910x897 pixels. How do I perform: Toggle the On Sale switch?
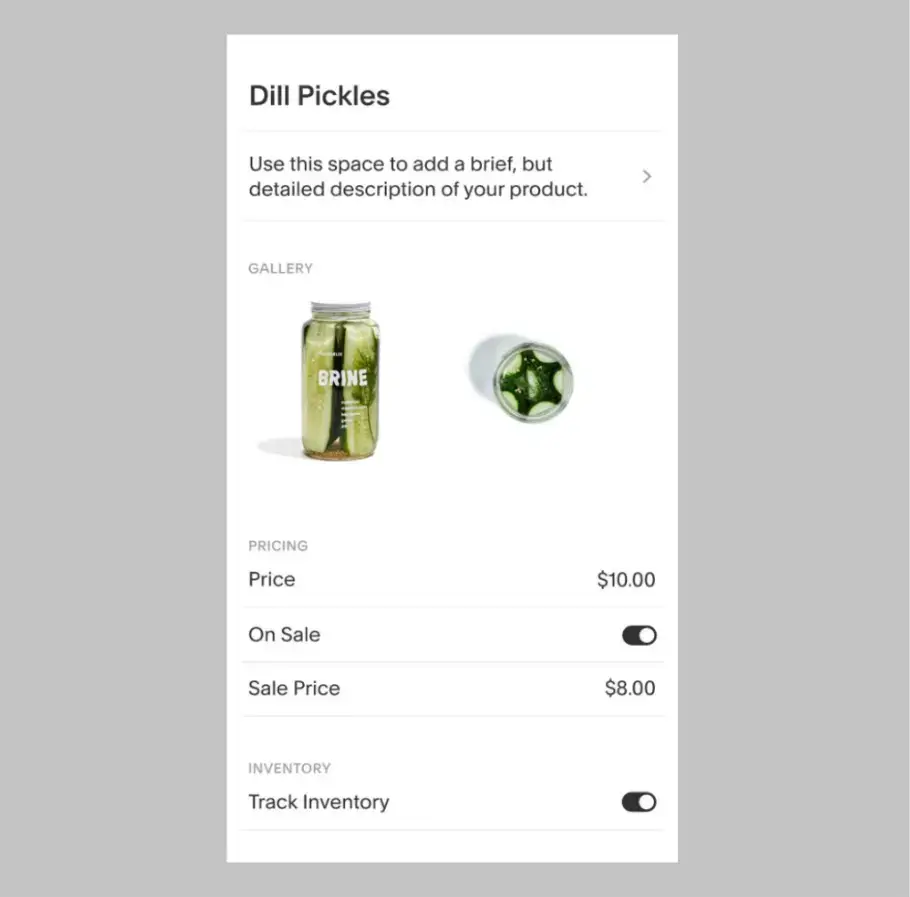[x=639, y=635]
